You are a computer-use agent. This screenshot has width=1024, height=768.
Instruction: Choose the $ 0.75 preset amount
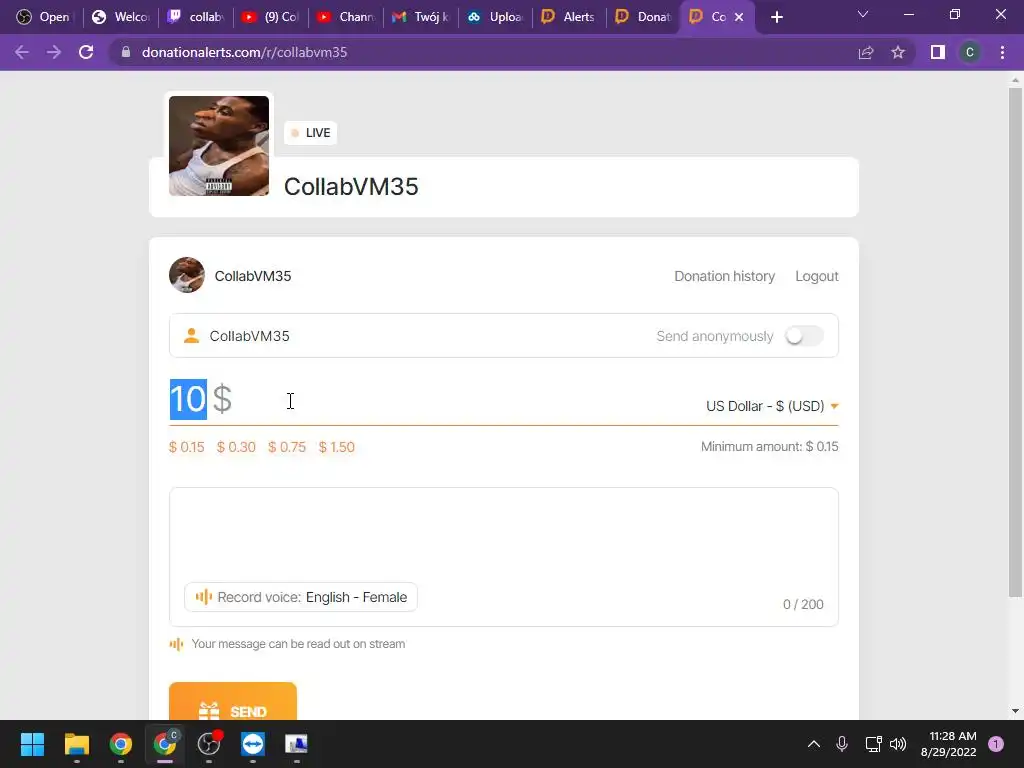coord(287,447)
